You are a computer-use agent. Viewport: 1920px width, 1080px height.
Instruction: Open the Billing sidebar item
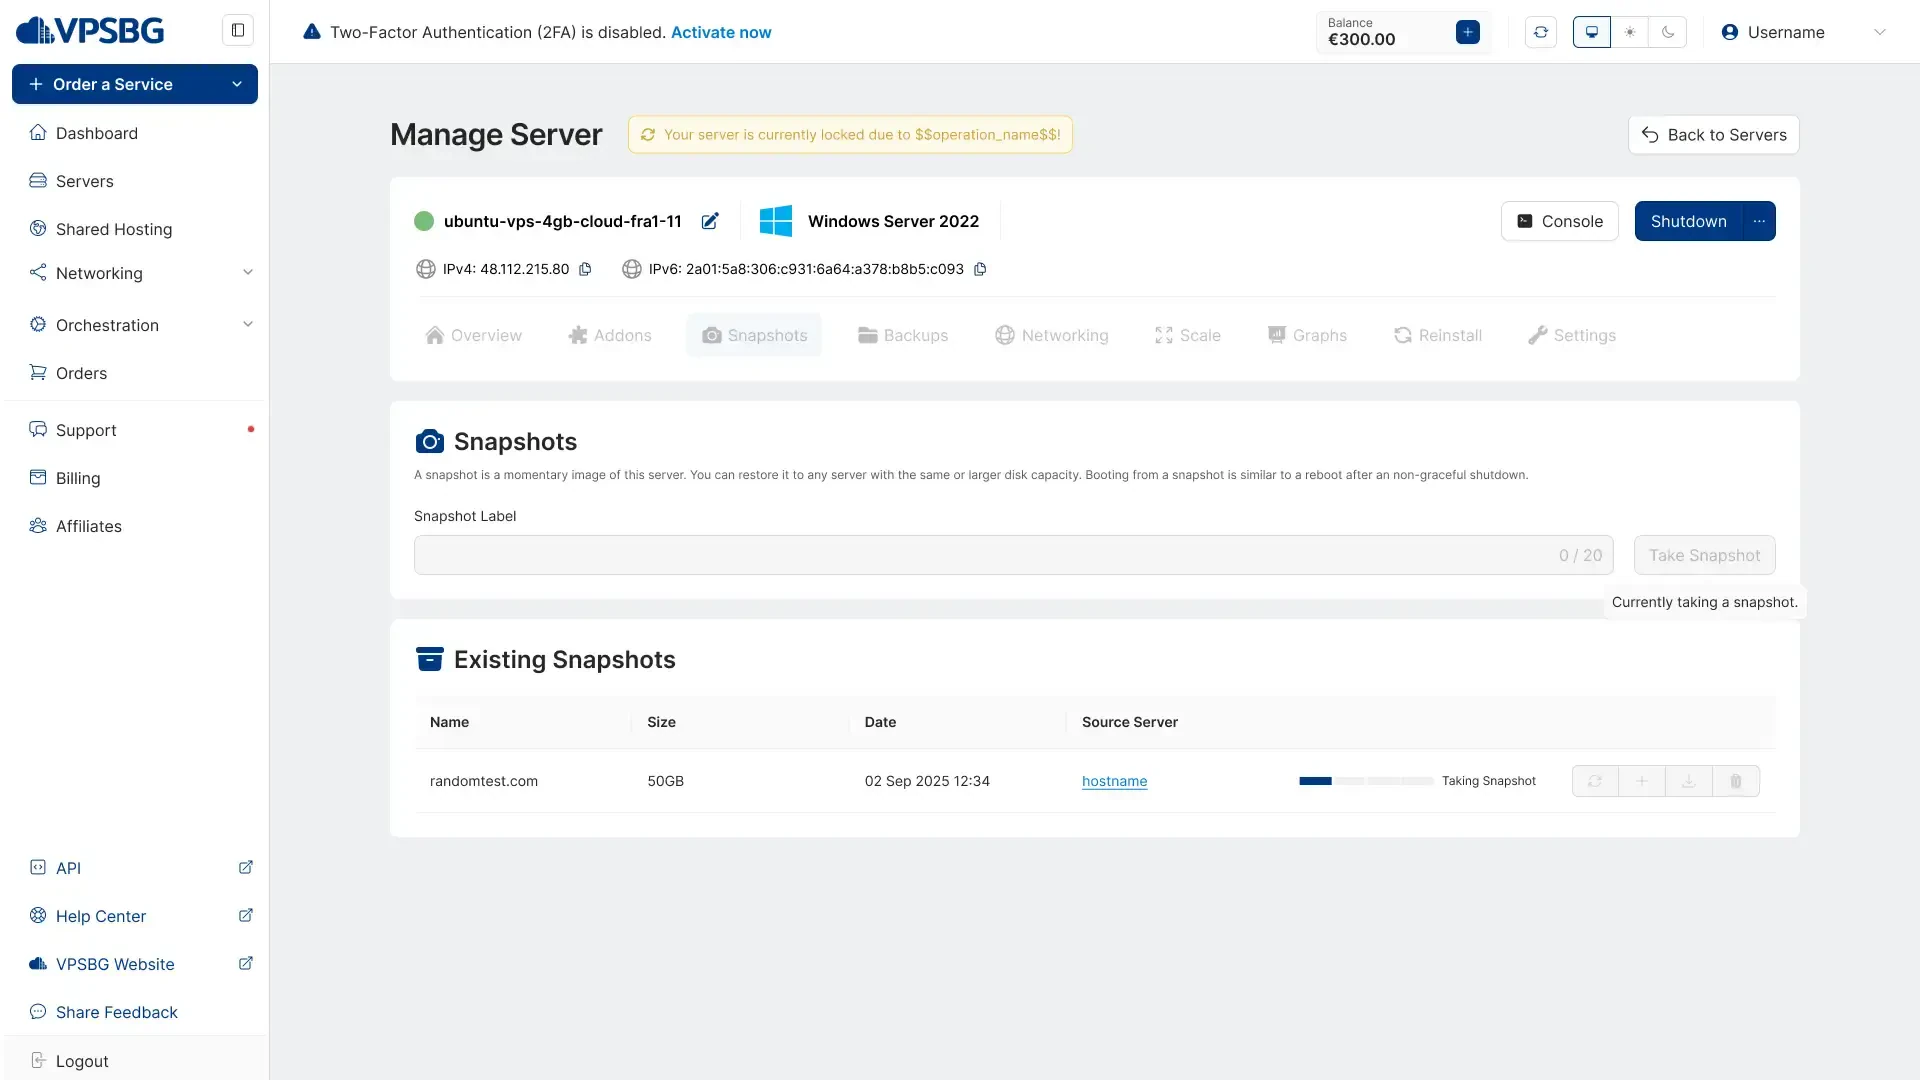click(78, 478)
